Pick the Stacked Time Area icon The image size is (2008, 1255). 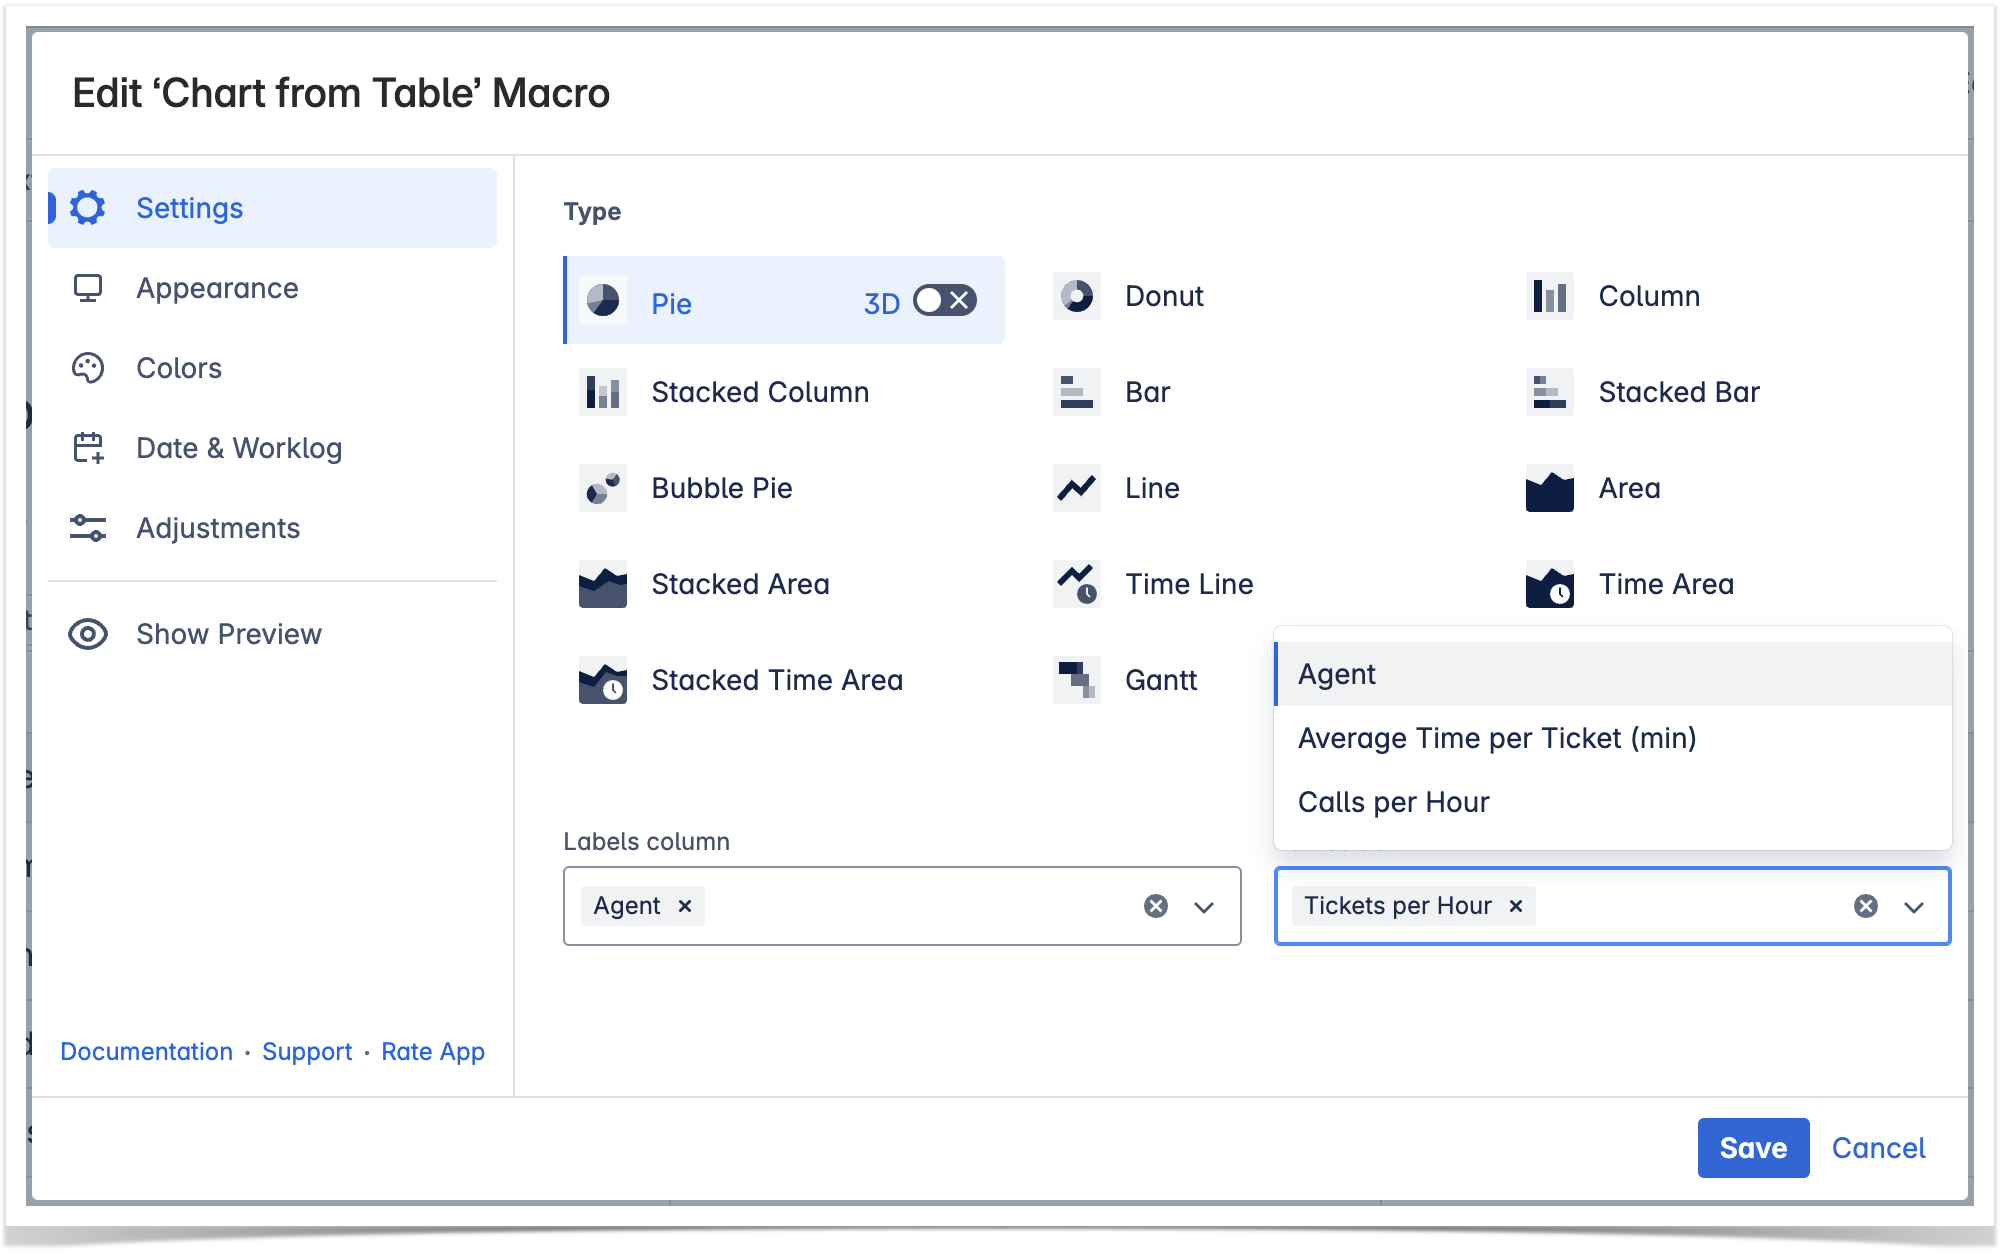coord(602,681)
